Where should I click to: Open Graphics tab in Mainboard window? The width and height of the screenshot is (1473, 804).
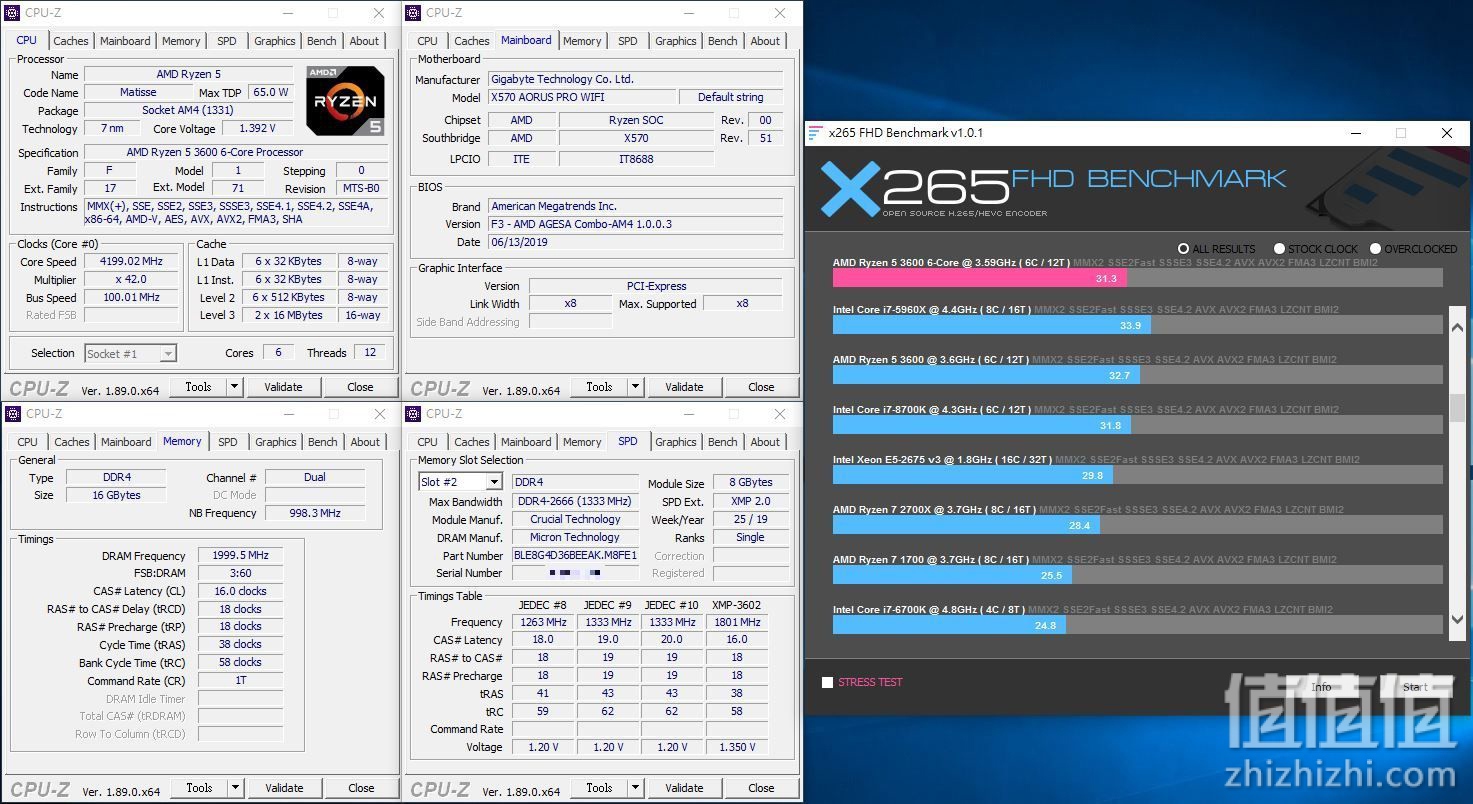676,41
